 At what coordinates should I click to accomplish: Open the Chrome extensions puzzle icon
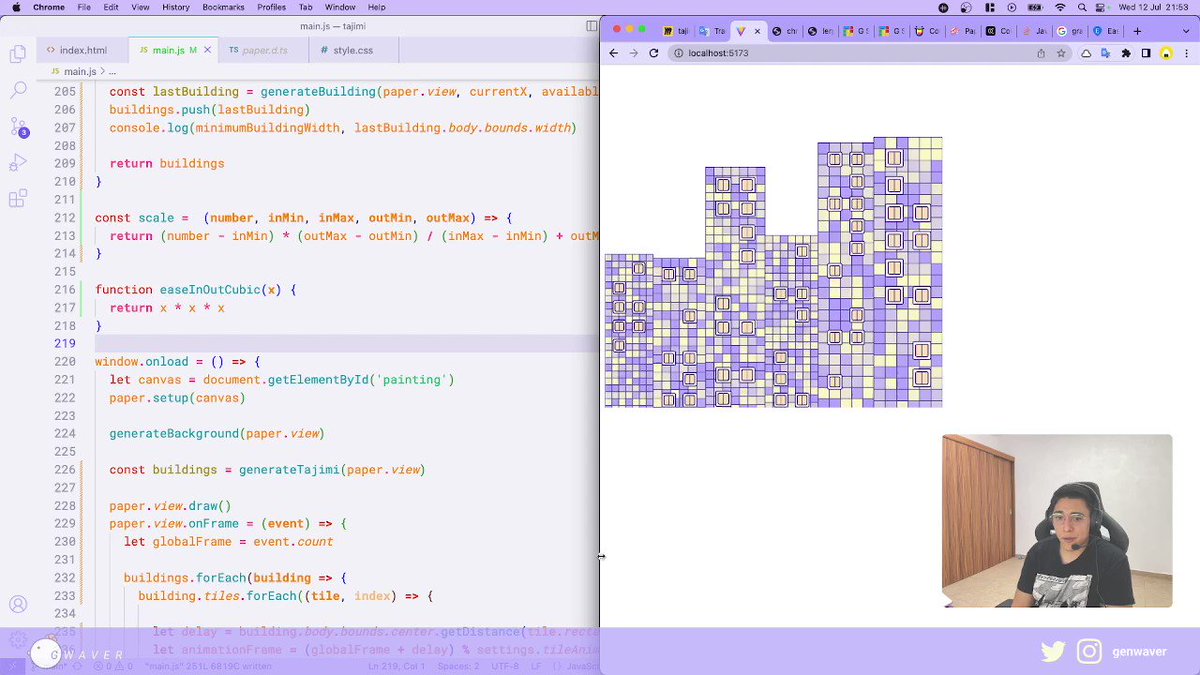pos(1126,53)
